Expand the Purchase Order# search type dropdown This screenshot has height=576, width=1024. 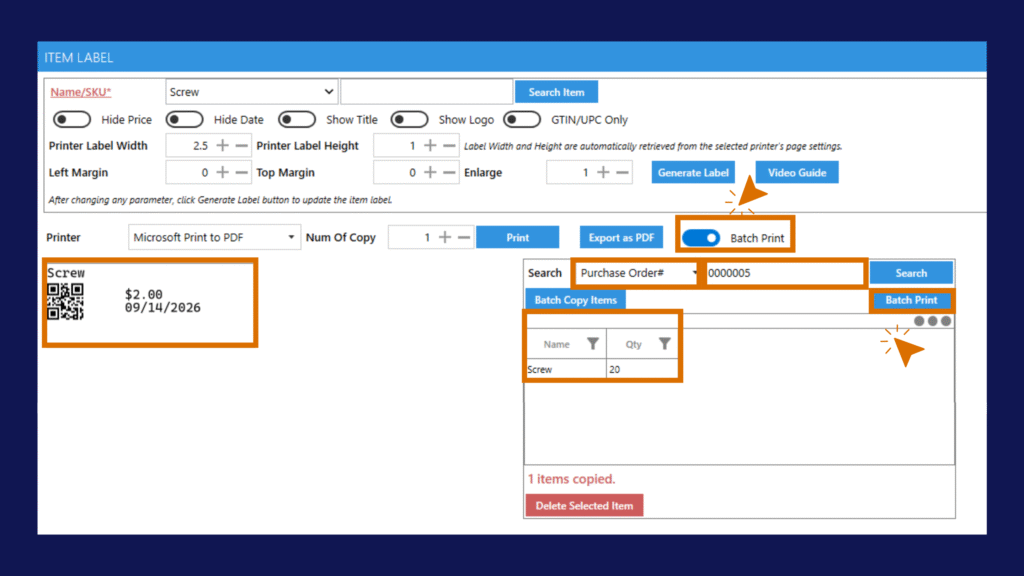pyautogui.click(x=637, y=273)
